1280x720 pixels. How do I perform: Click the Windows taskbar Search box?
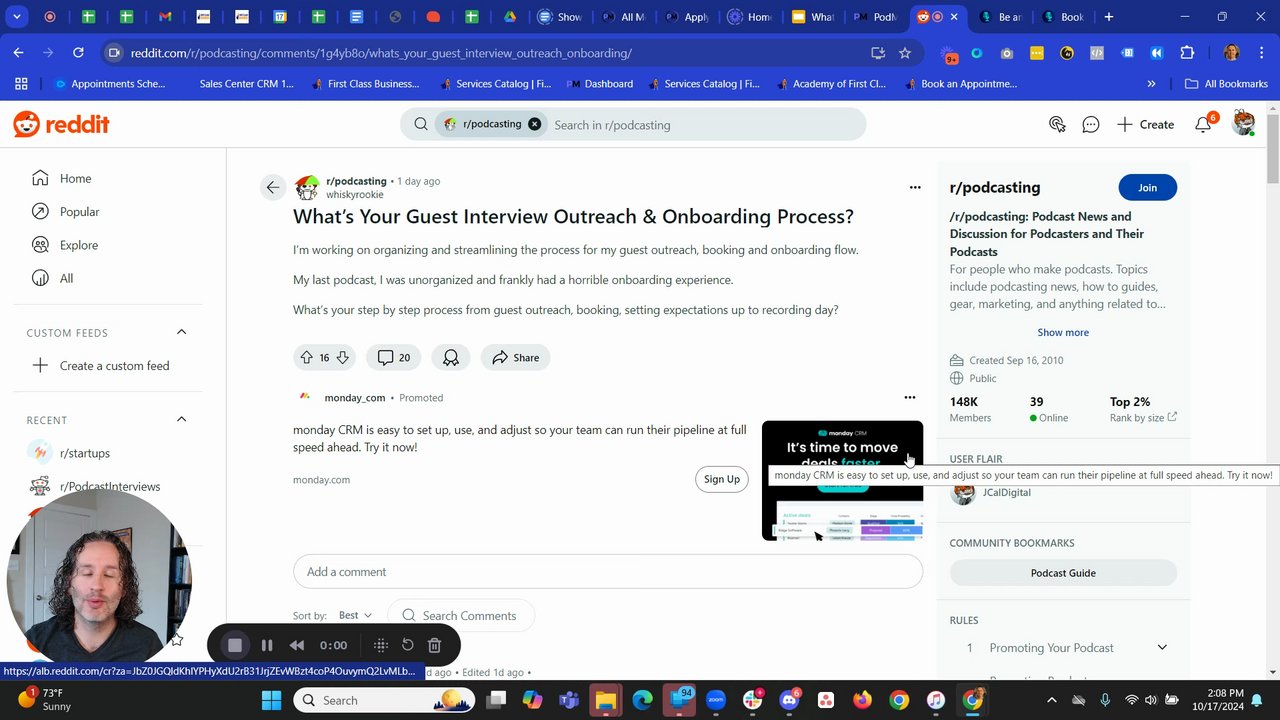point(384,700)
